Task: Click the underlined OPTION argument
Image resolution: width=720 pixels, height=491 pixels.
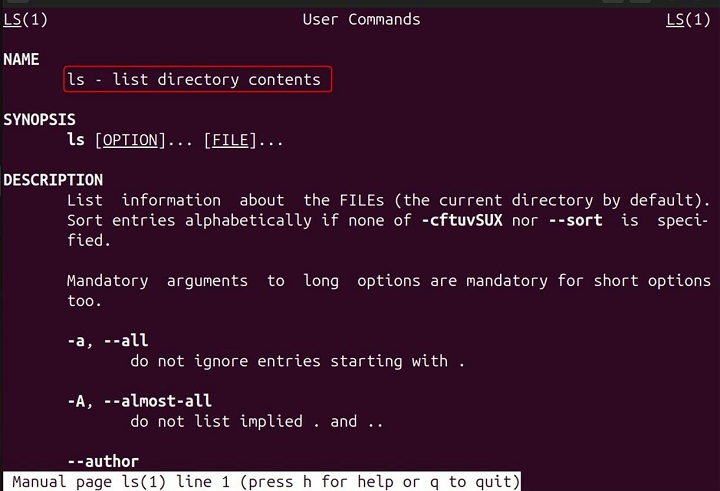Action: 131,140
